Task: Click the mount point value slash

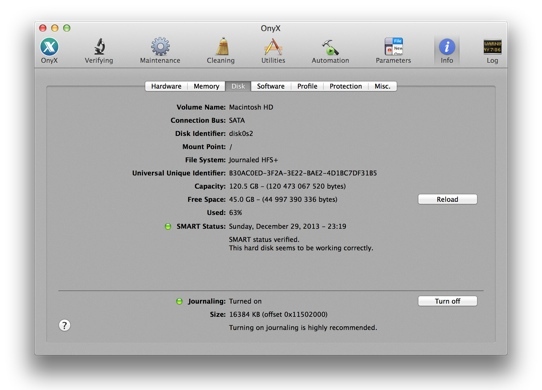Action: [x=231, y=147]
